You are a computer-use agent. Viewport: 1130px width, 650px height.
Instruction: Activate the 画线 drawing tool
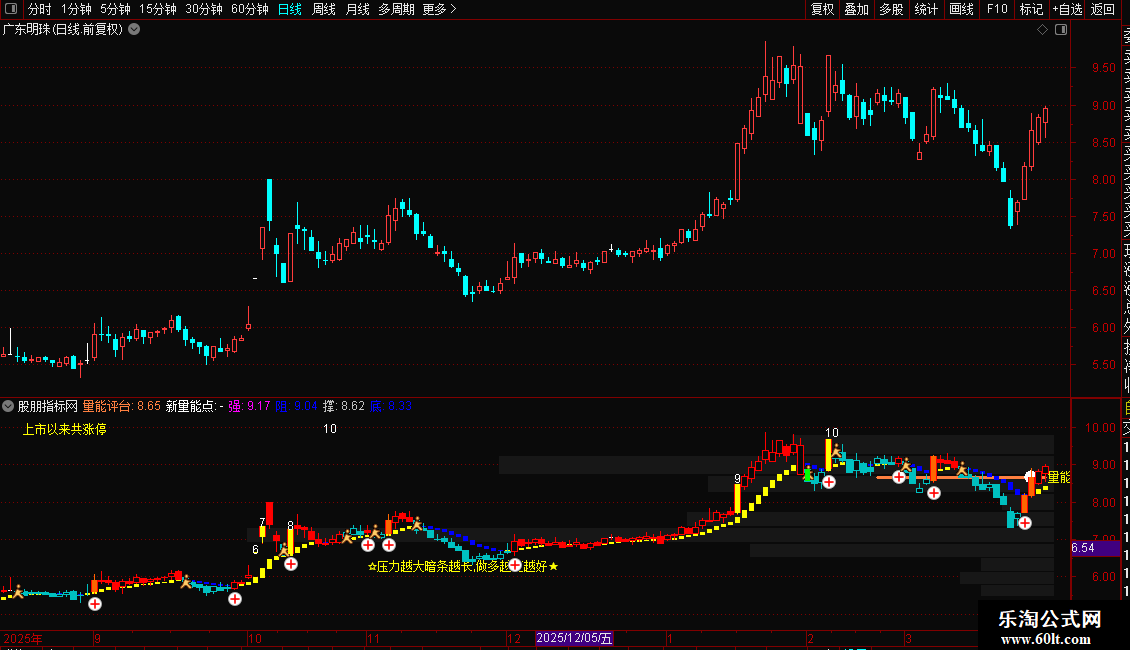961,9
